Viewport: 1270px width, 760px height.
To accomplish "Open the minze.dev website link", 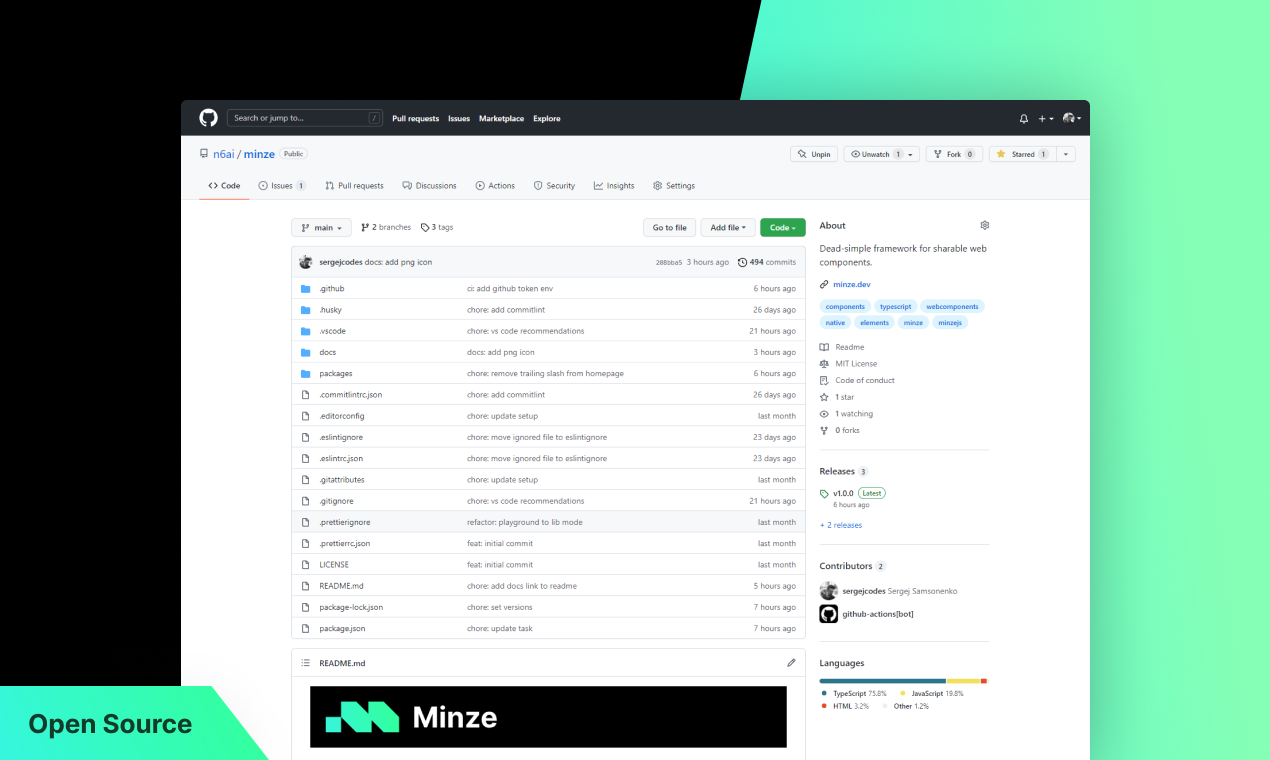I will pos(852,285).
